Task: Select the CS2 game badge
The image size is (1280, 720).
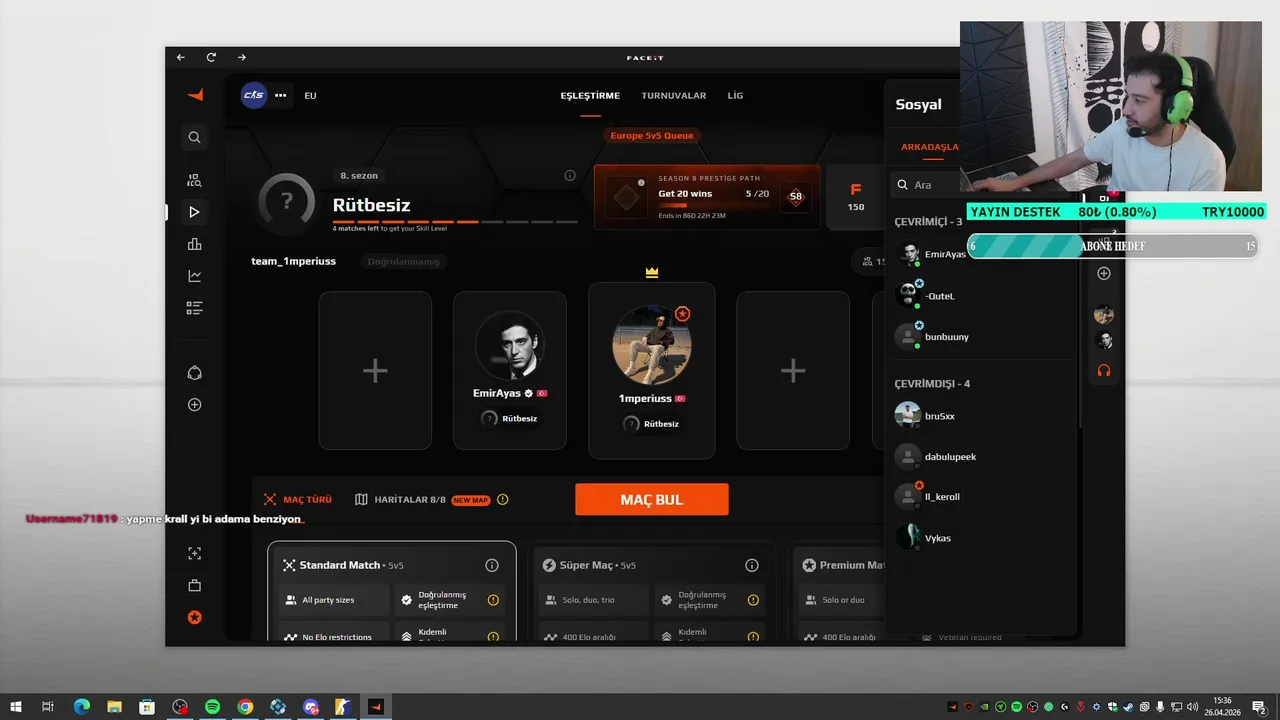Action: (x=254, y=95)
